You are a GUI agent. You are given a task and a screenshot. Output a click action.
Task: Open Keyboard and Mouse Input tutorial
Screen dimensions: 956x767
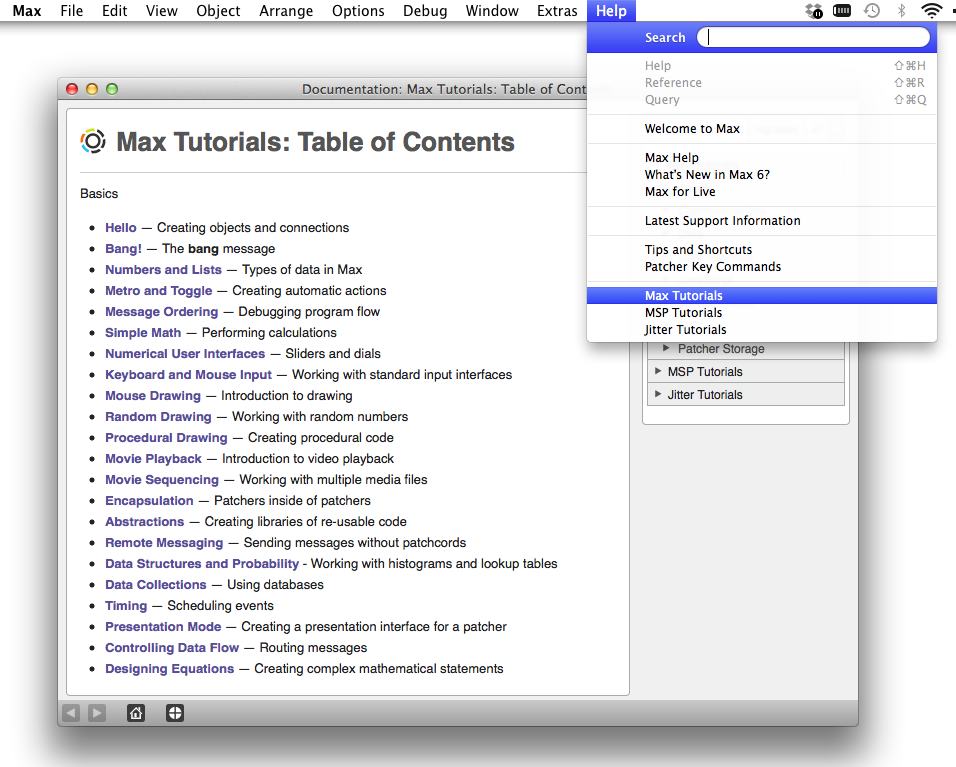[188, 375]
